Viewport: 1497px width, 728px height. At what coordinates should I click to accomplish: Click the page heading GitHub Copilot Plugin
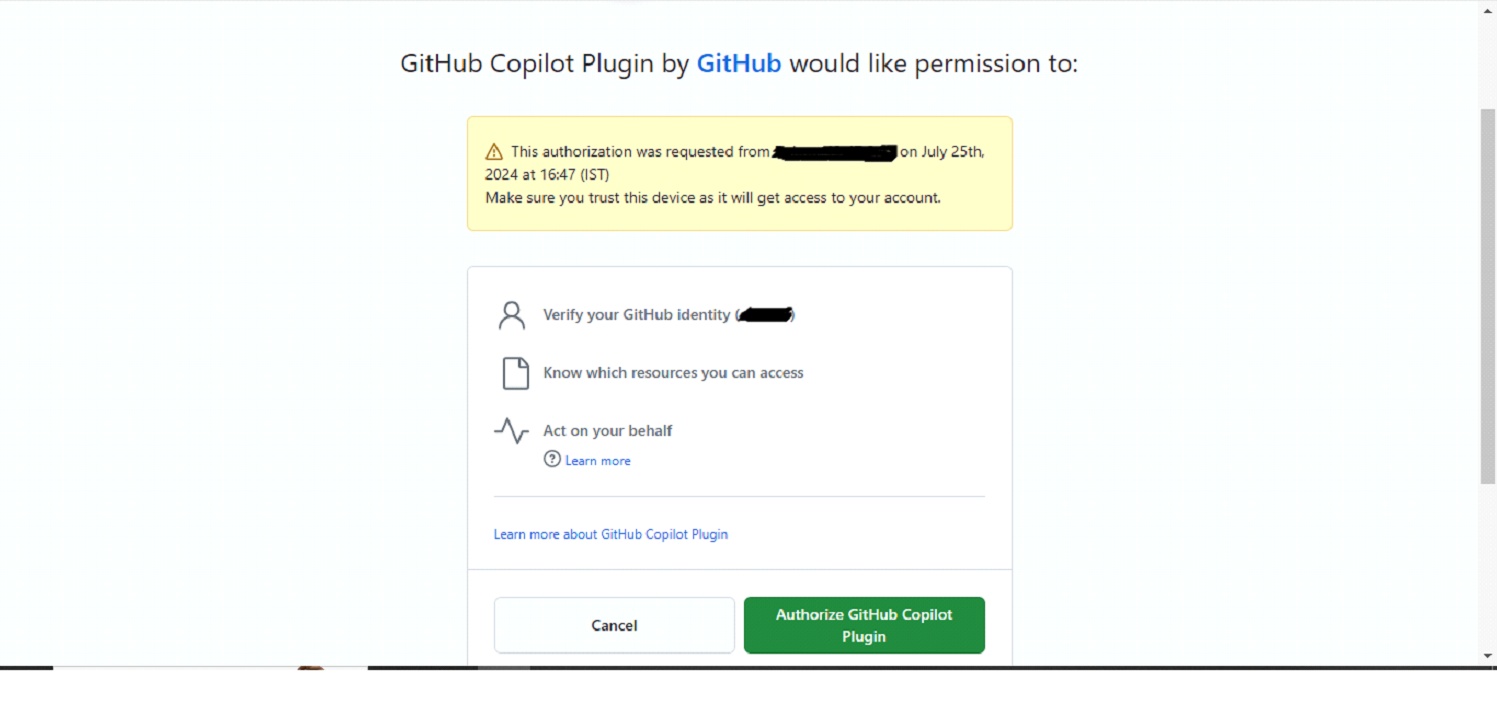point(545,63)
